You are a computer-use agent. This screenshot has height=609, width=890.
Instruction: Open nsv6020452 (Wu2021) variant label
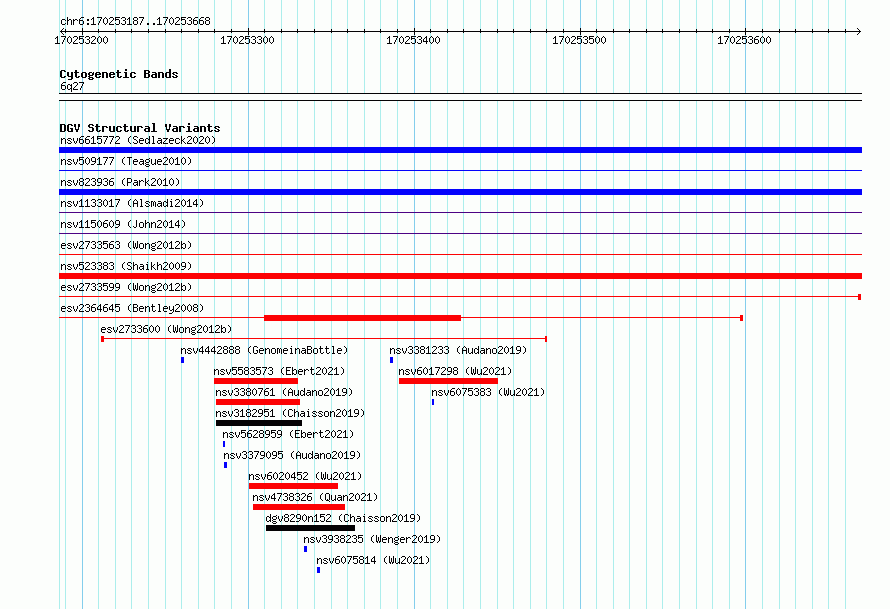[x=305, y=476]
